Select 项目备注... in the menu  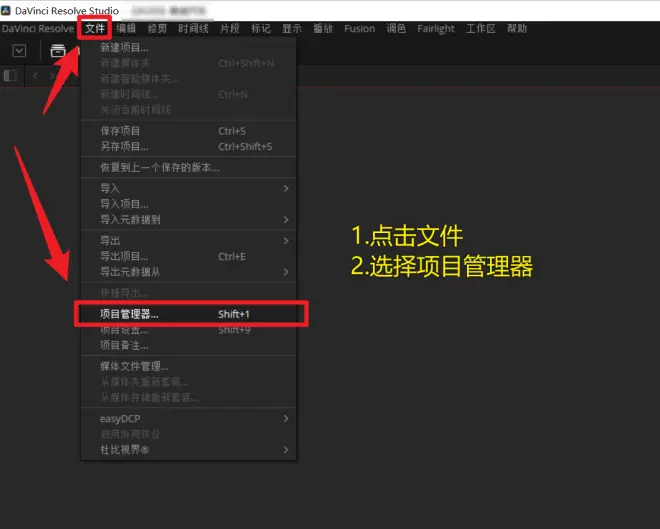coord(188,346)
